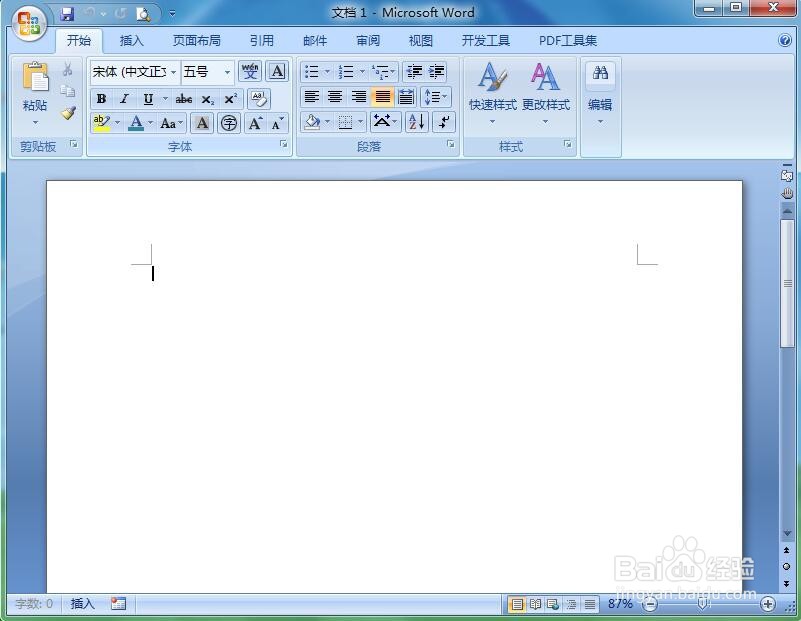Expand the Paragraph dialog launcher 段落

[451, 145]
